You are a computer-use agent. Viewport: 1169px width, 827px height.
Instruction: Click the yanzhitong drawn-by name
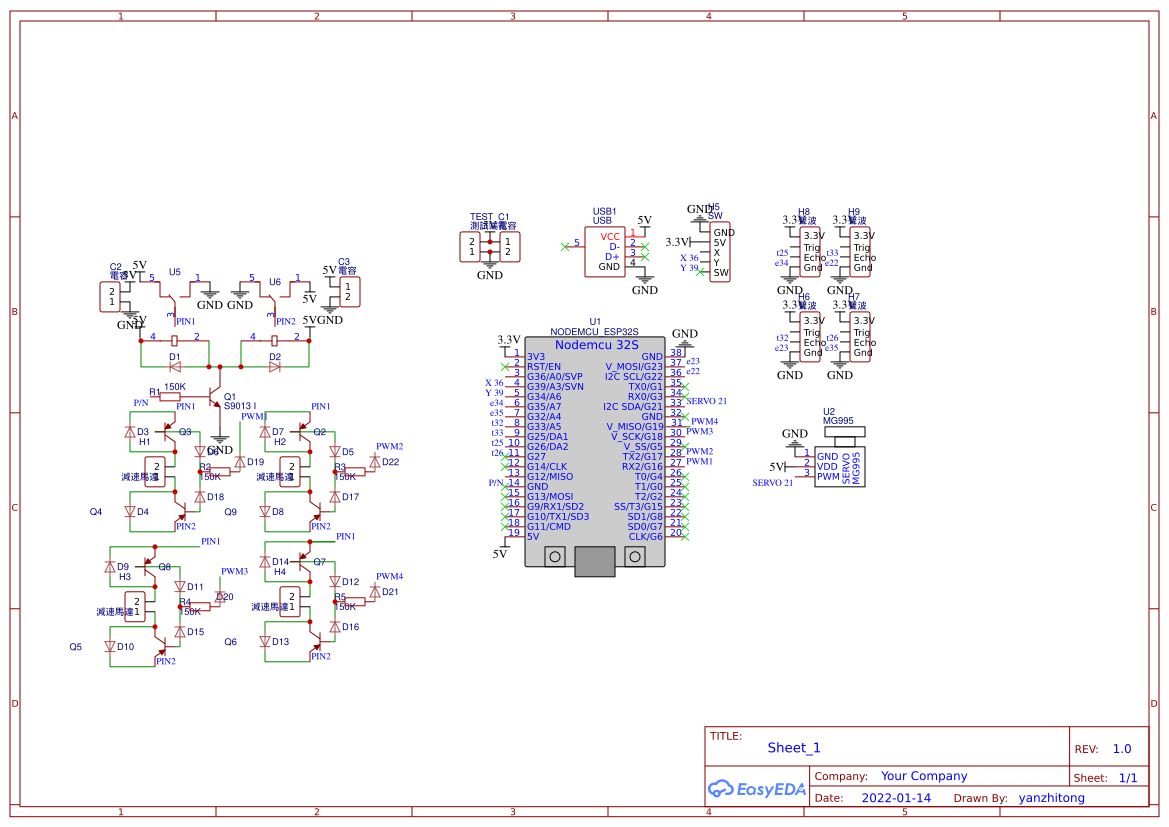tap(1051, 797)
